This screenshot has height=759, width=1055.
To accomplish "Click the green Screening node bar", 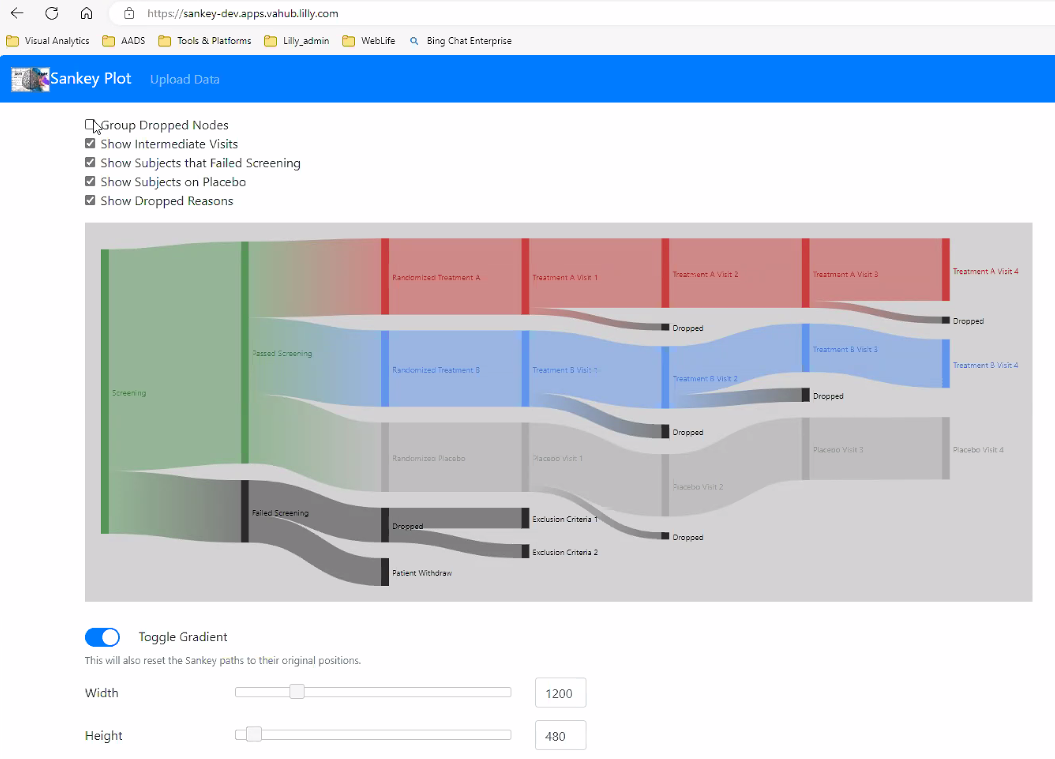I will [105, 392].
